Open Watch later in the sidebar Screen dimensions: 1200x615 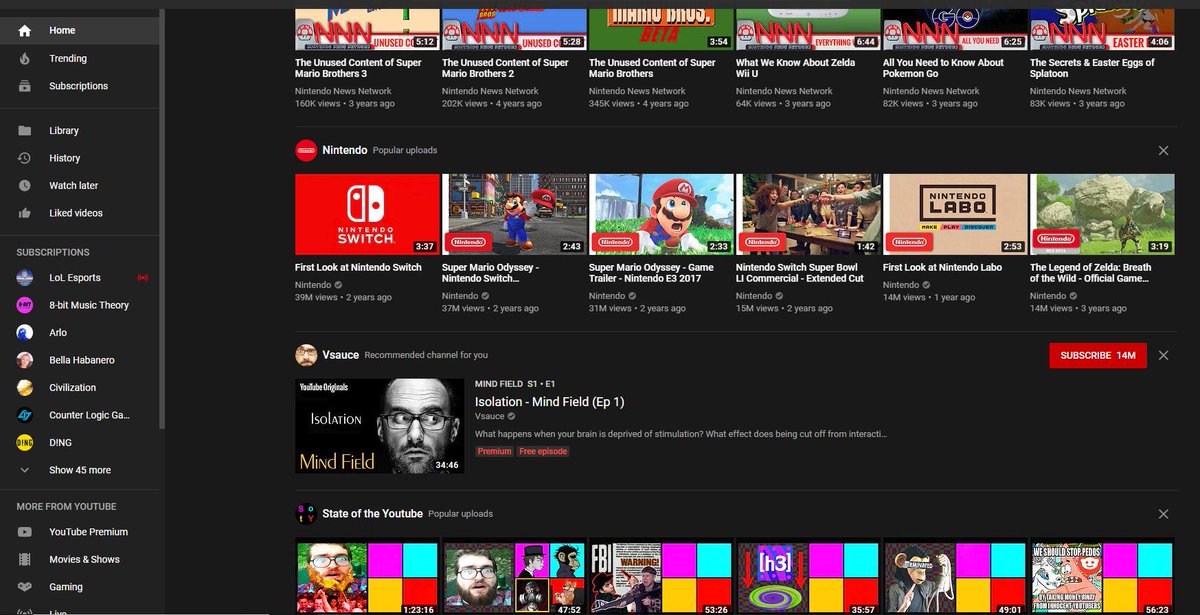pyautogui.click(x=79, y=186)
